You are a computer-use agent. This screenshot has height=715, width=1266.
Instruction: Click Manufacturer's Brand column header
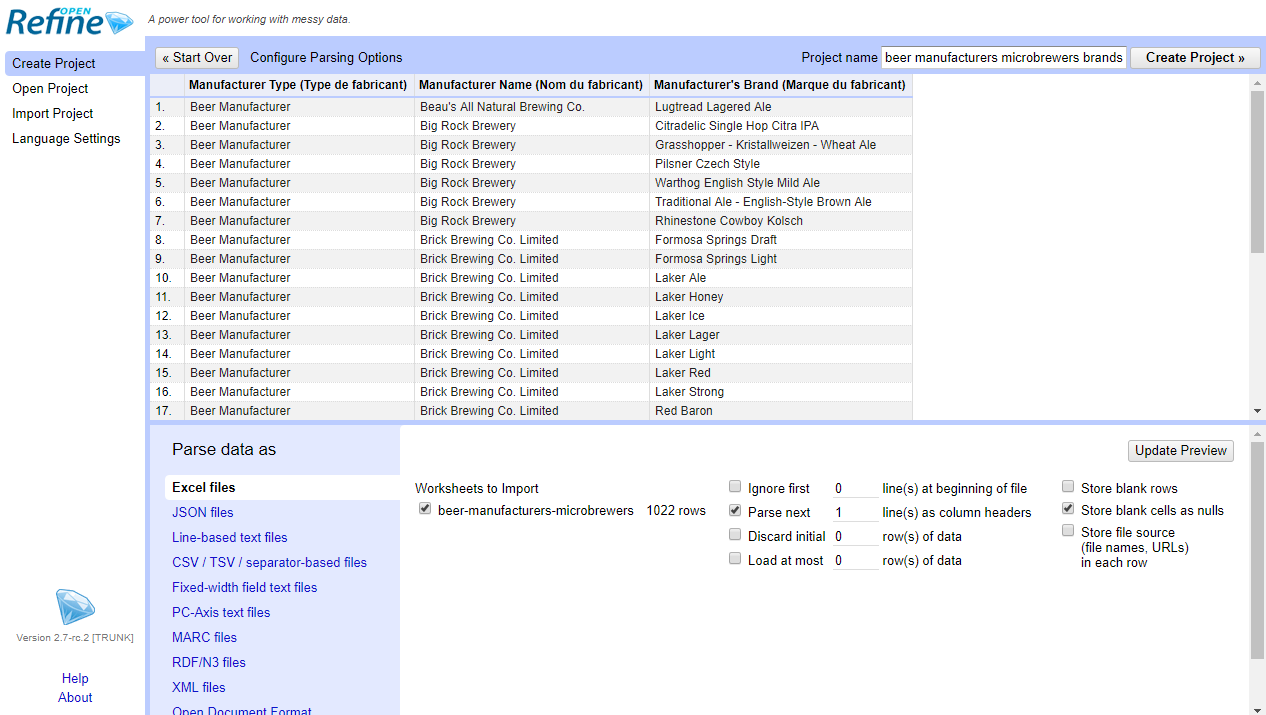click(x=780, y=85)
